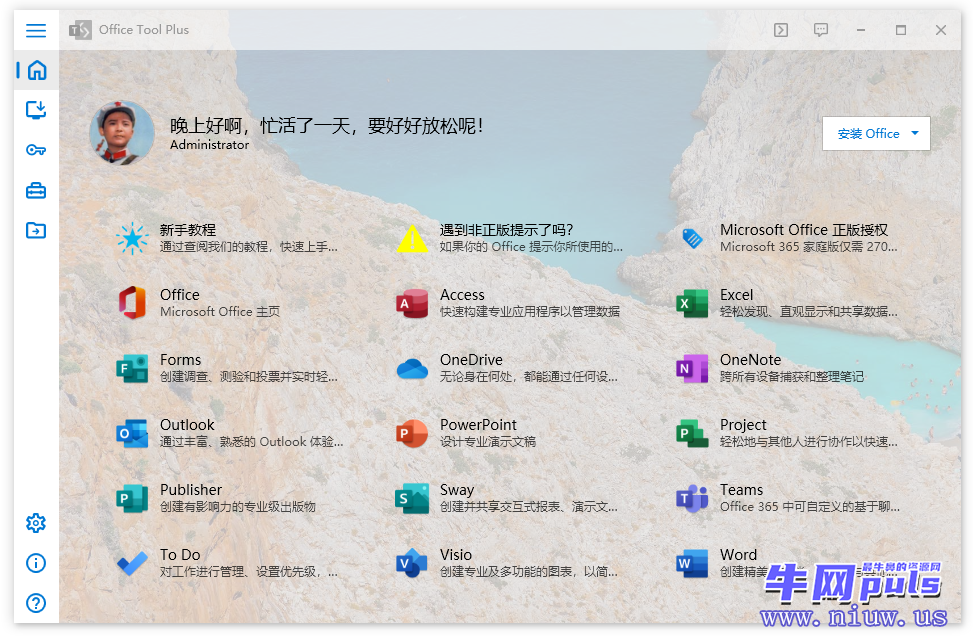The height and width of the screenshot is (636, 973).
Task: Open the To Do checkmark icon
Action: (132, 563)
